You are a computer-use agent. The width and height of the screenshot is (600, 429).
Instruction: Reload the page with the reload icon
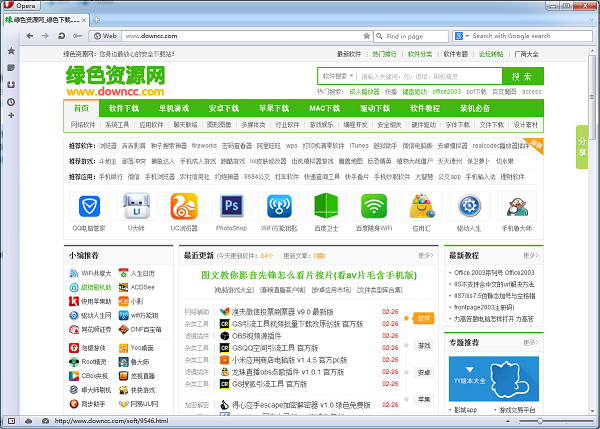click(61, 36)
